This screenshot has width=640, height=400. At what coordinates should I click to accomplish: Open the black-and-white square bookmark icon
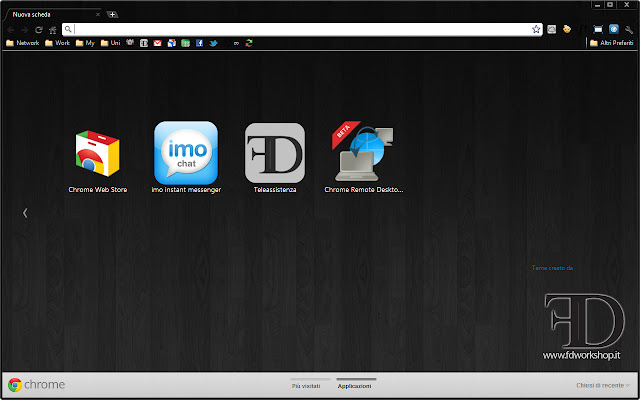(x=144, y=43)
